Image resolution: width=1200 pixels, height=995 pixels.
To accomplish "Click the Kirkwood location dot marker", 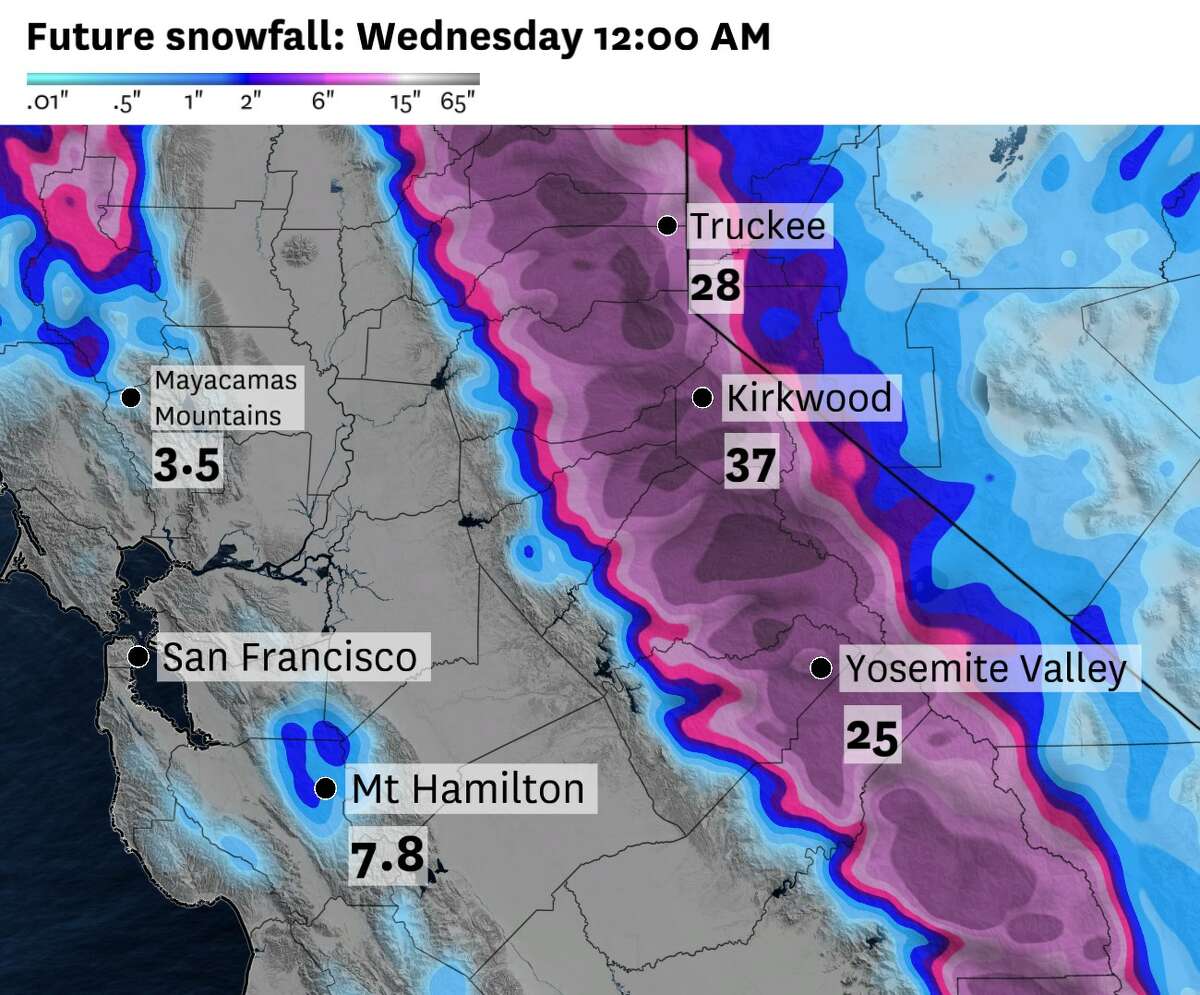I will (x=703, y=397).
